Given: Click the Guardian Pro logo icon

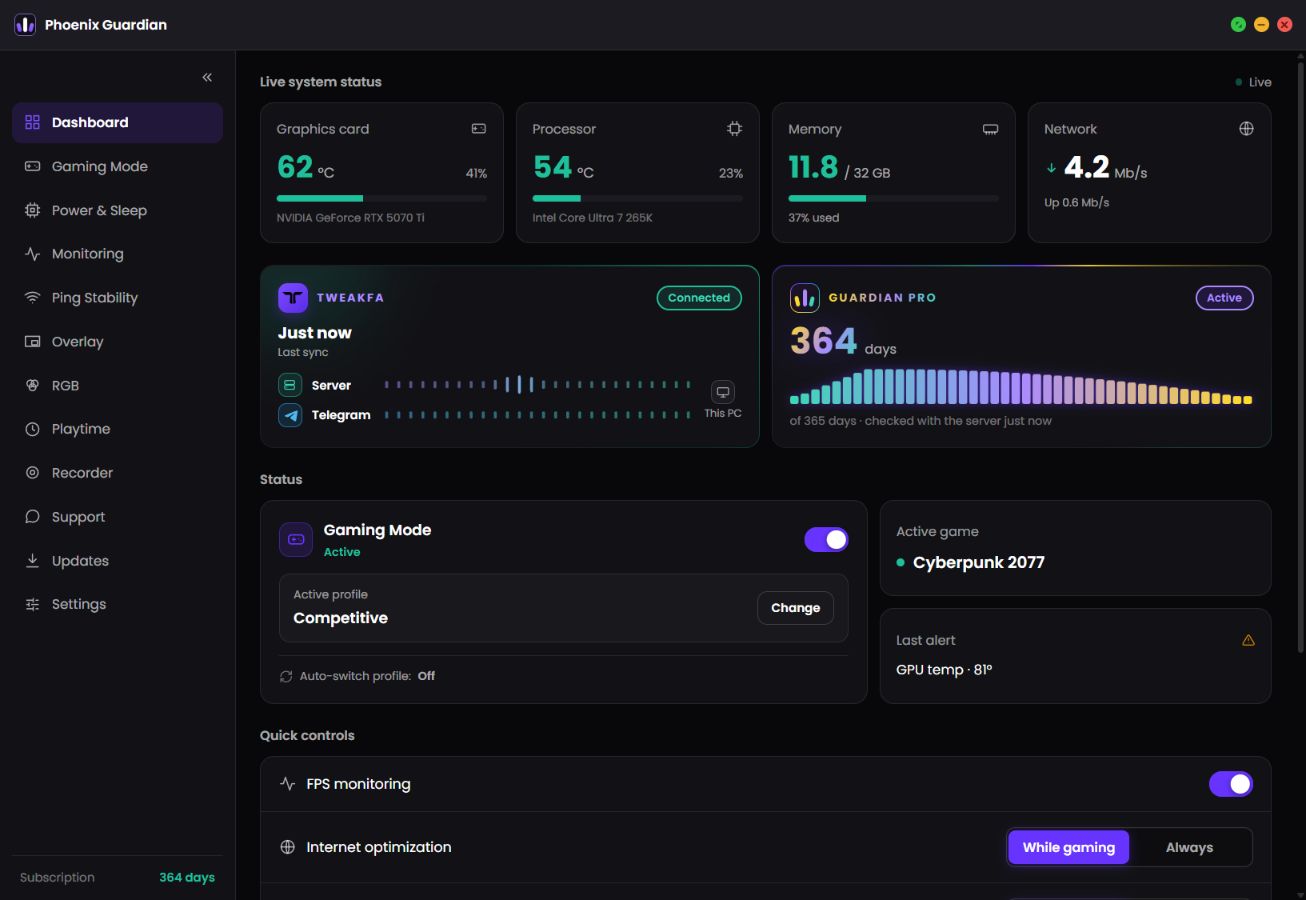Looking at the screenshot, I should coord(805,298).
